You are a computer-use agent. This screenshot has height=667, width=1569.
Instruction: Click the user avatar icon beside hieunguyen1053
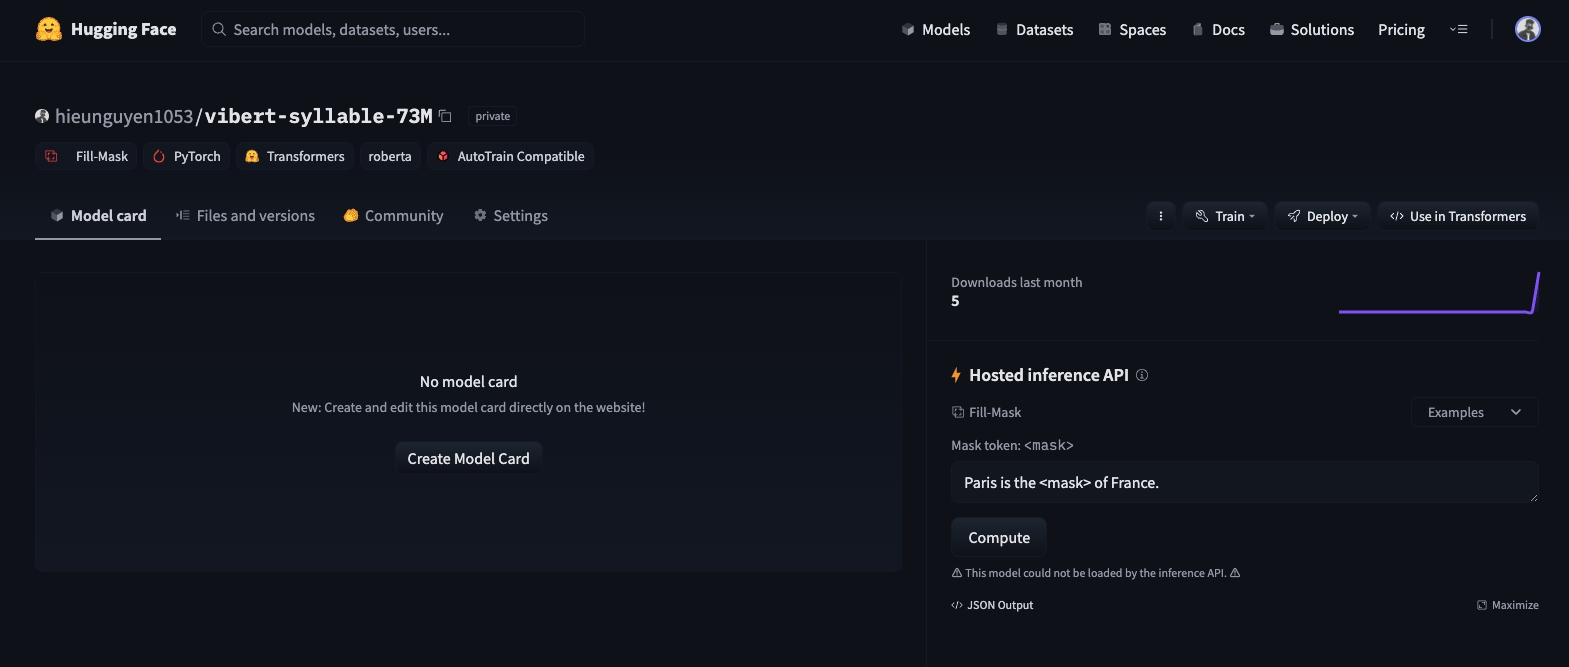42,116
